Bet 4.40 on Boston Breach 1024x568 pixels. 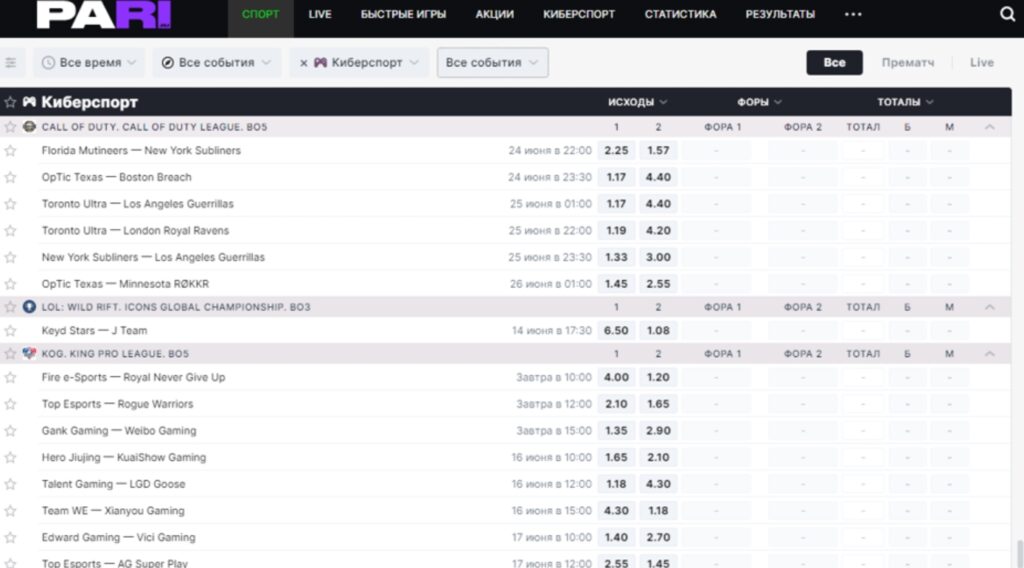658,178
